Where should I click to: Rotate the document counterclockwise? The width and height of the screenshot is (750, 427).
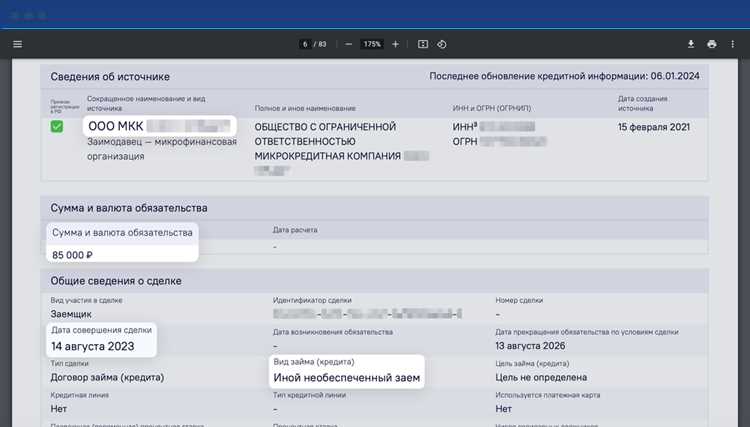[442, 44]
